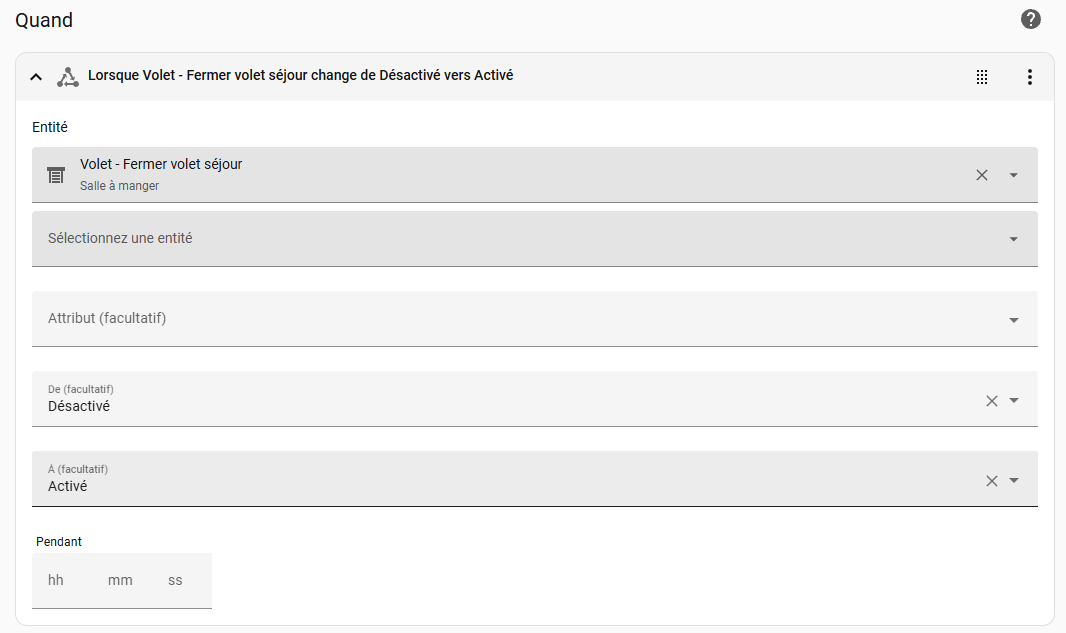Viewport: 1066px width, 633px height.
Task: Open the De (facultatif) dropdown arrow
Action: click(x=1014, y=400)
